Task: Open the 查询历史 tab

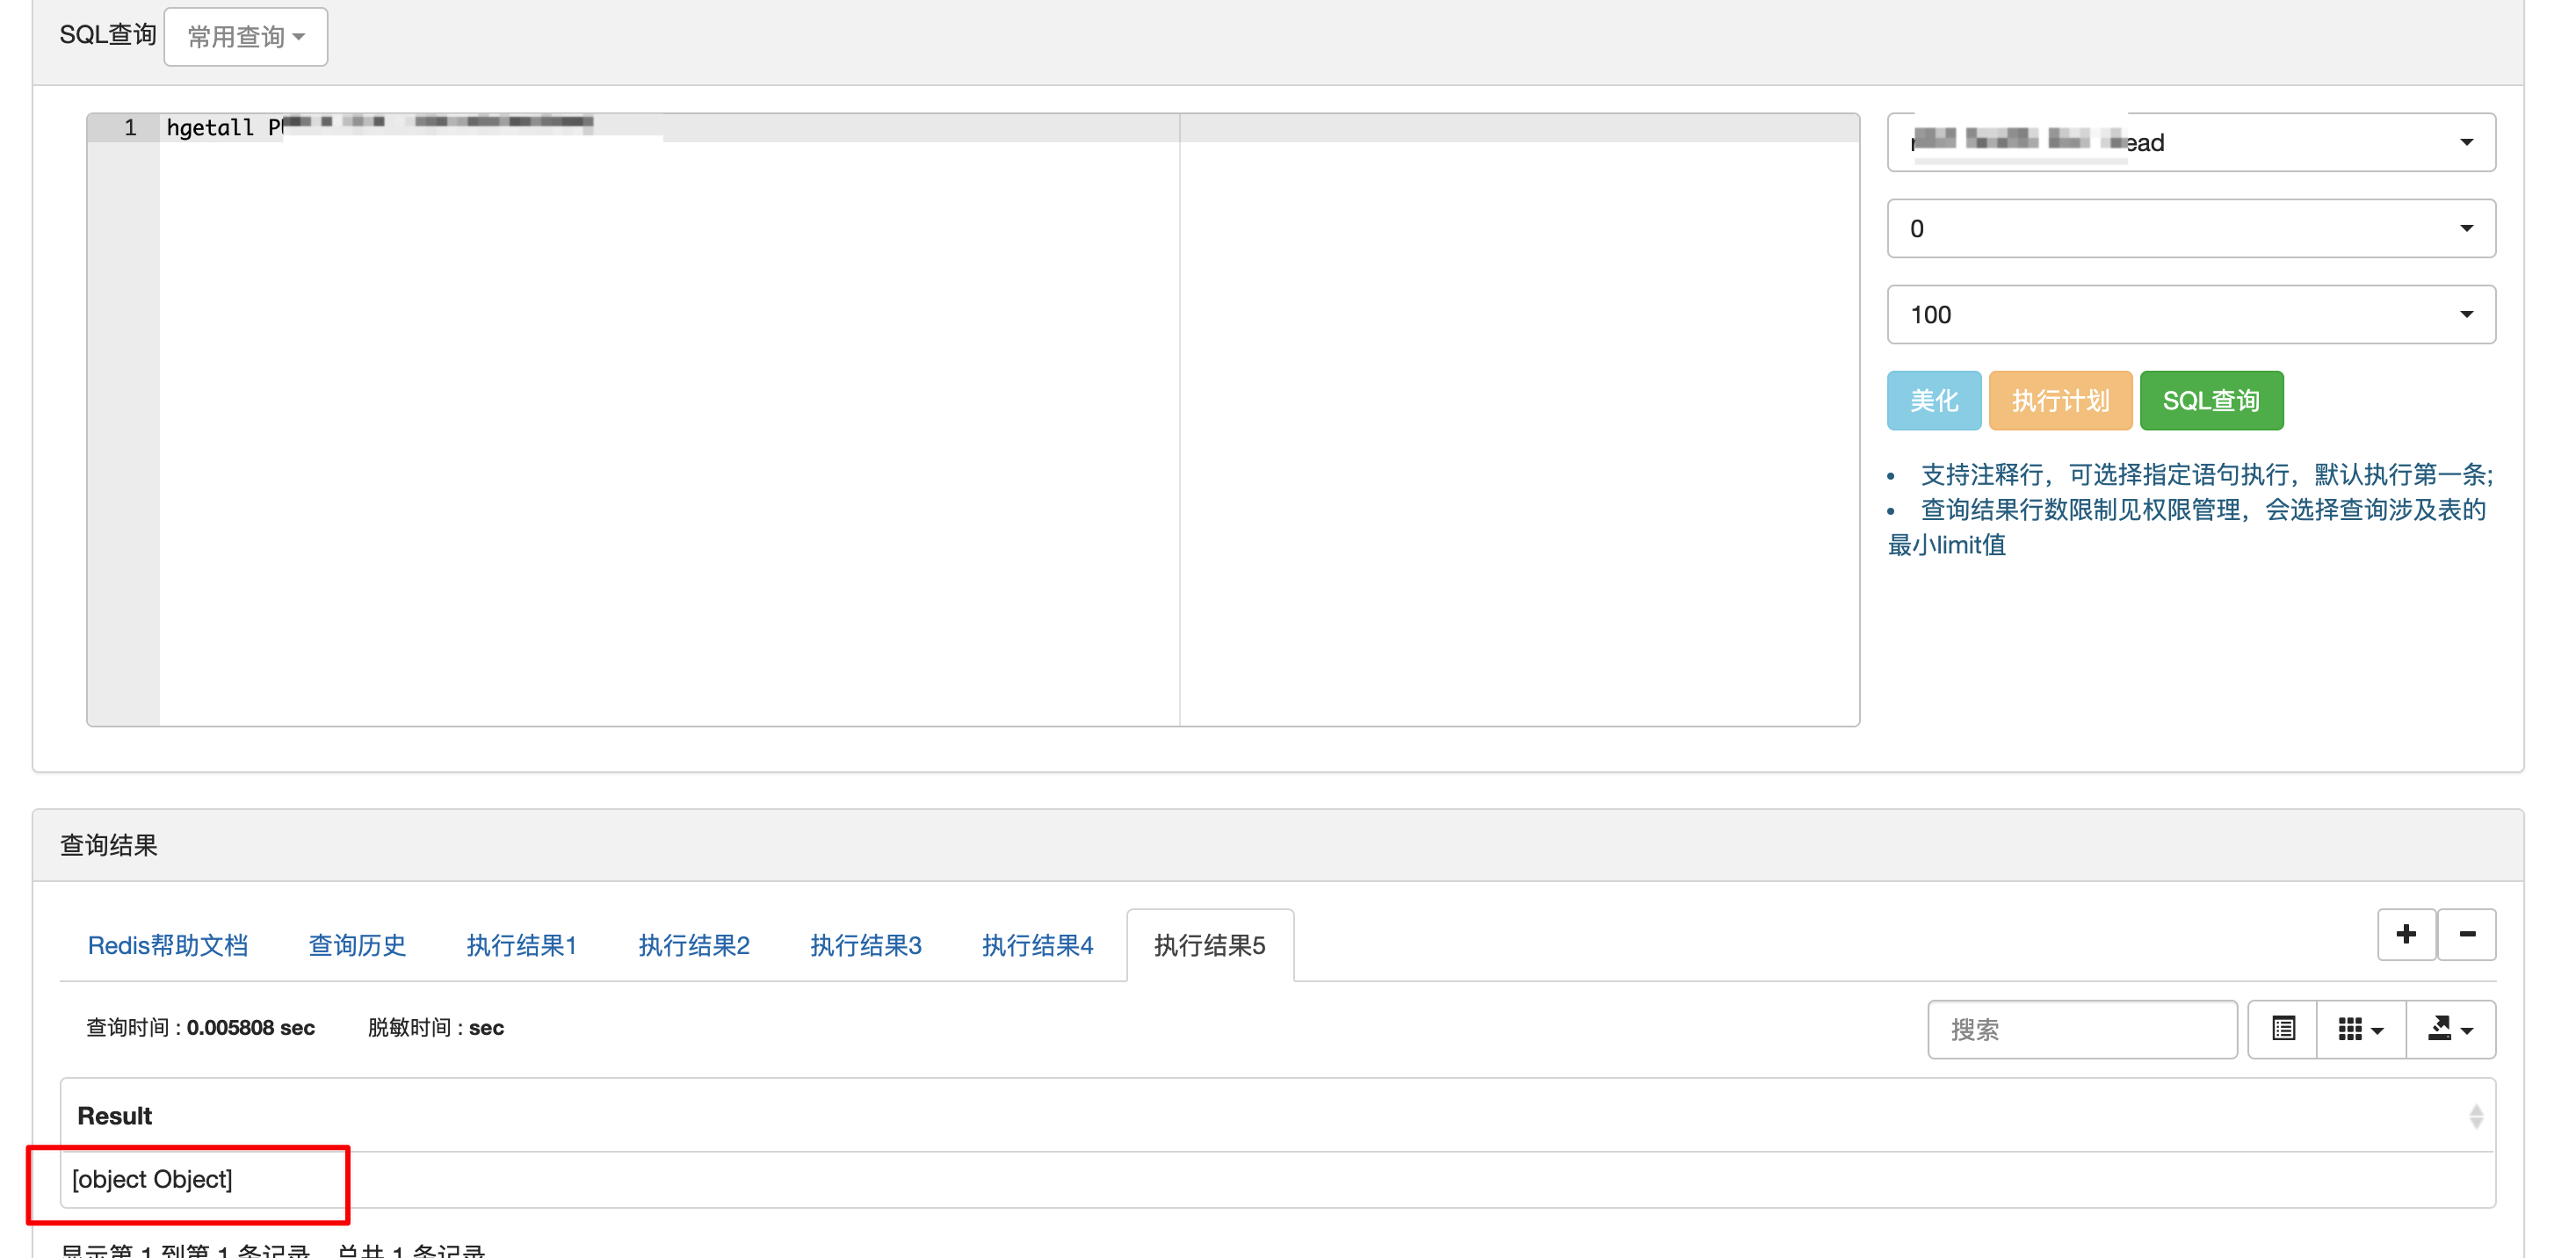Action: (357, 945)
